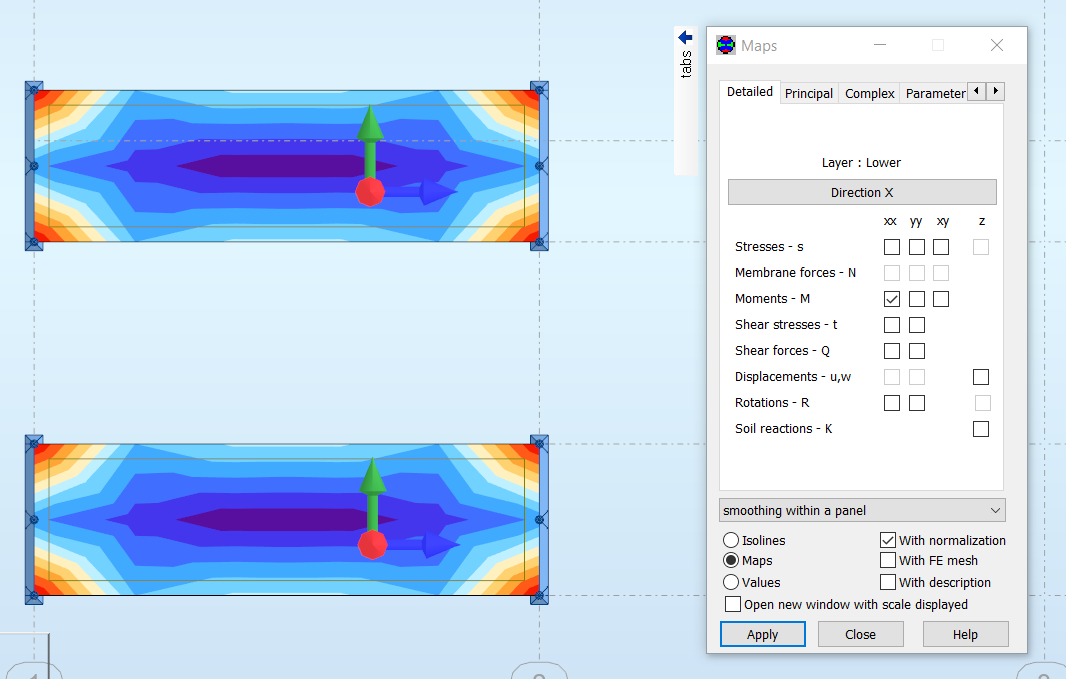Select the Isolines display mode
The height and width of the screenshot is (679, 1066).
[x=730, y=540]
